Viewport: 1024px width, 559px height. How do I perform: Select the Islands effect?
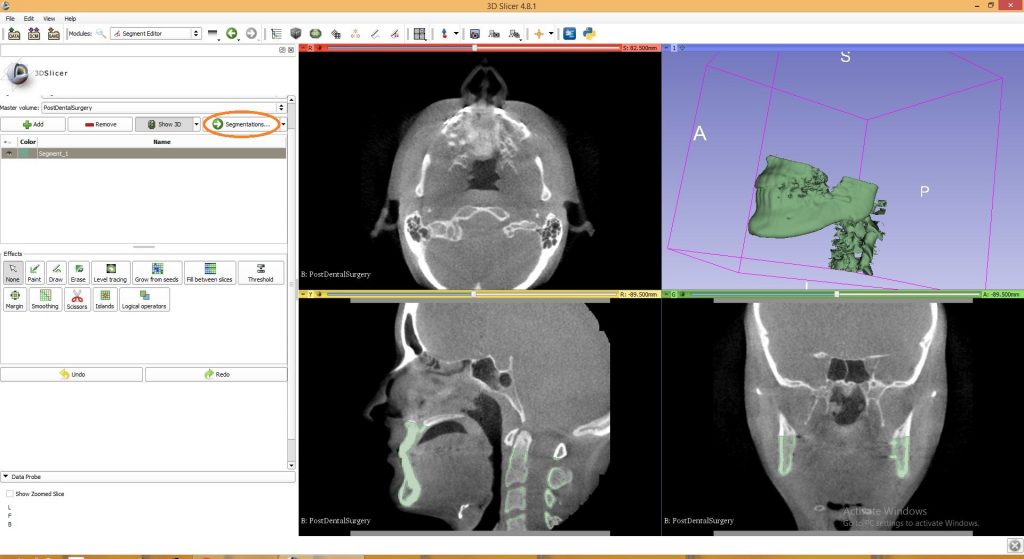[x=104, y=299]
